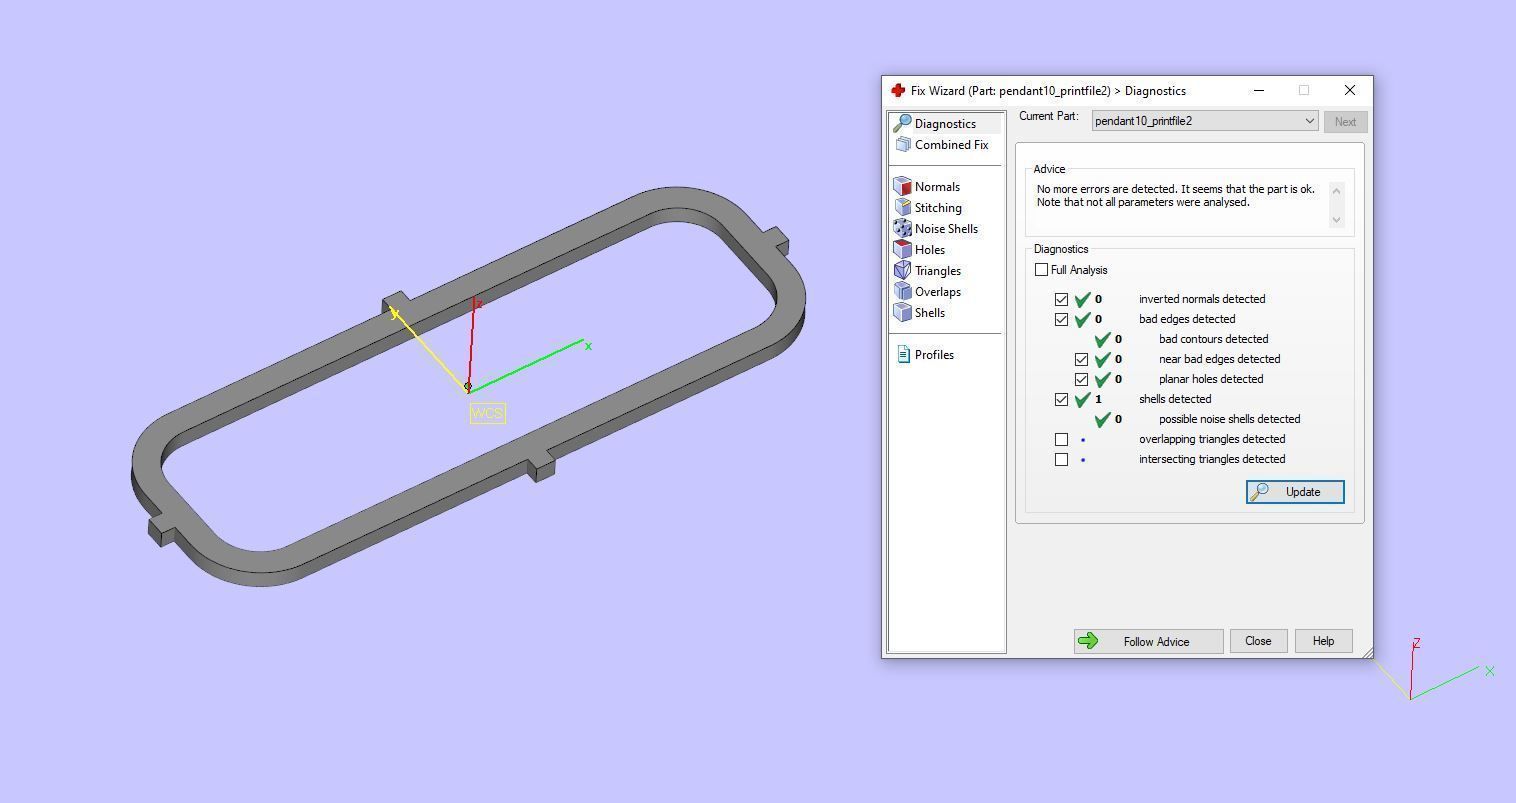Click the Update button
The height and width of the screenshot is (803, 1516).
[x=1295, y=491]
